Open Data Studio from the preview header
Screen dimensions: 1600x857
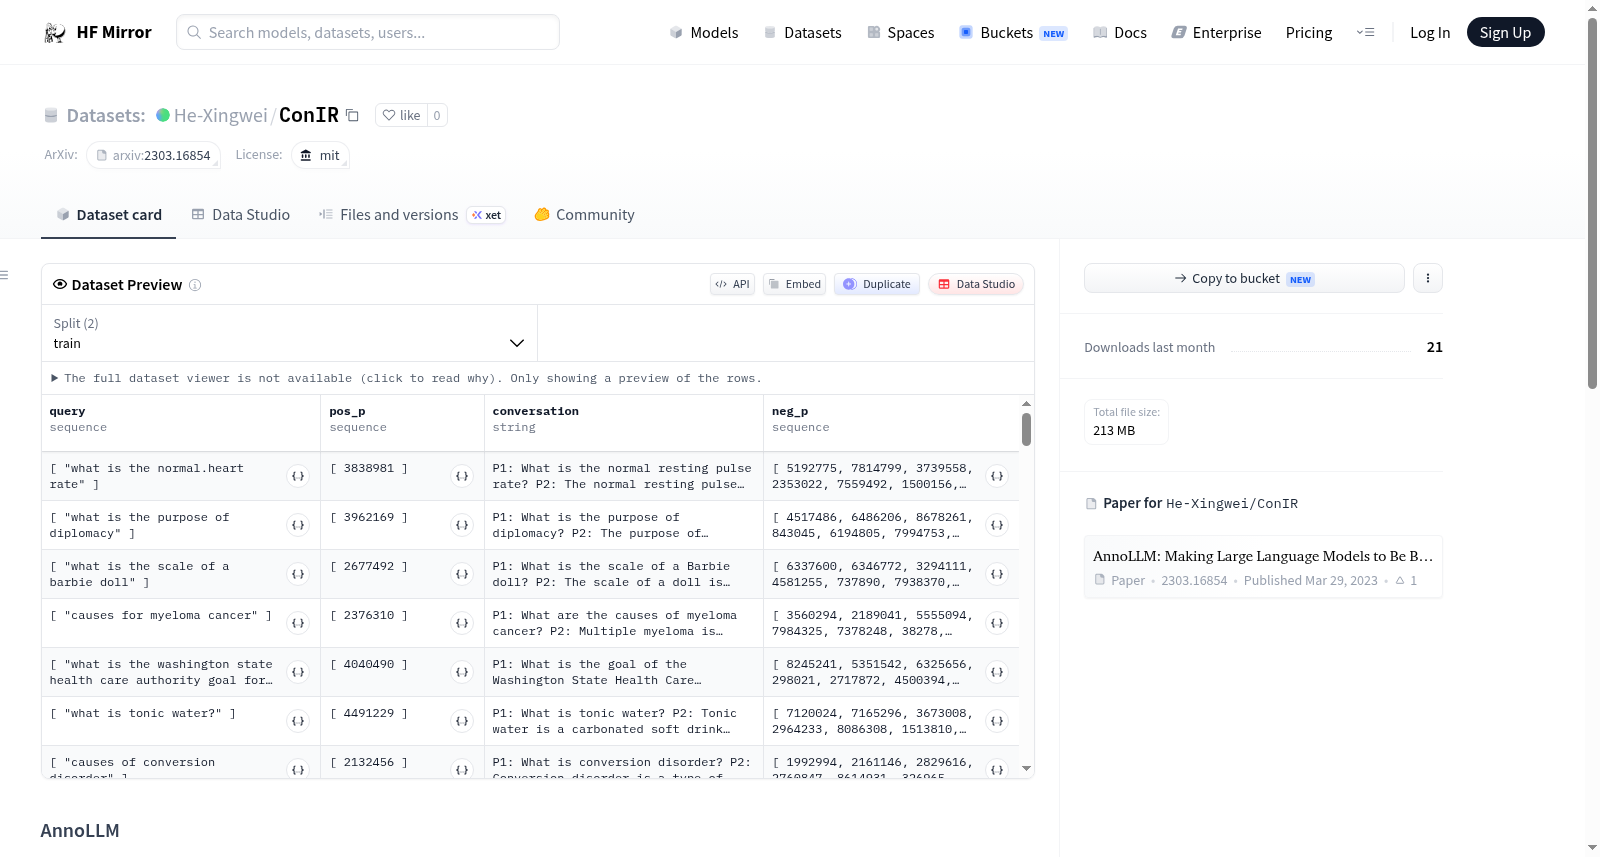tap(976, 284)
